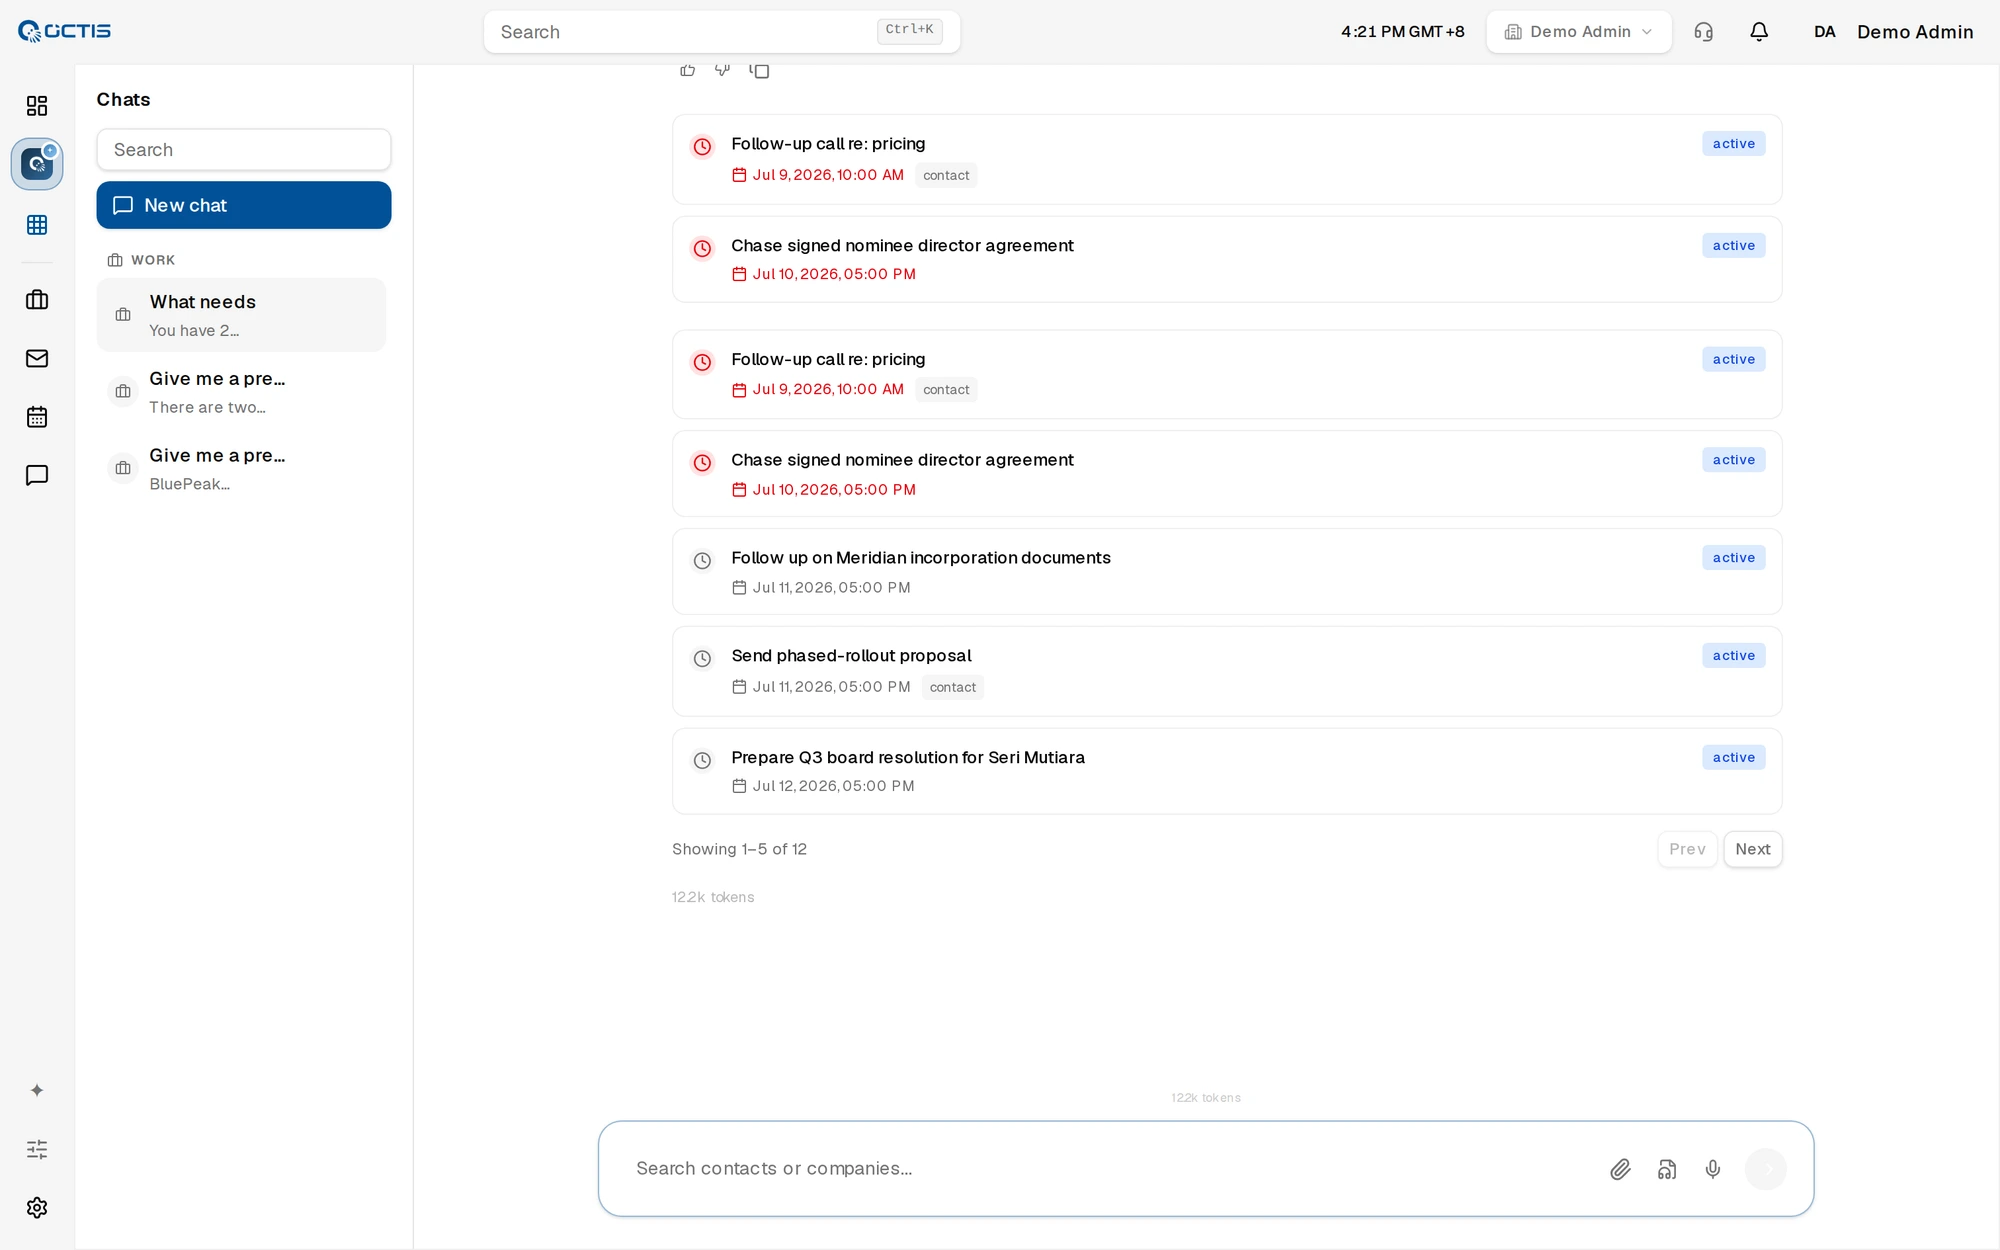Click the paperclip attach icon
The height and width of the screenshot is (1250, 2000).
1620,1169
